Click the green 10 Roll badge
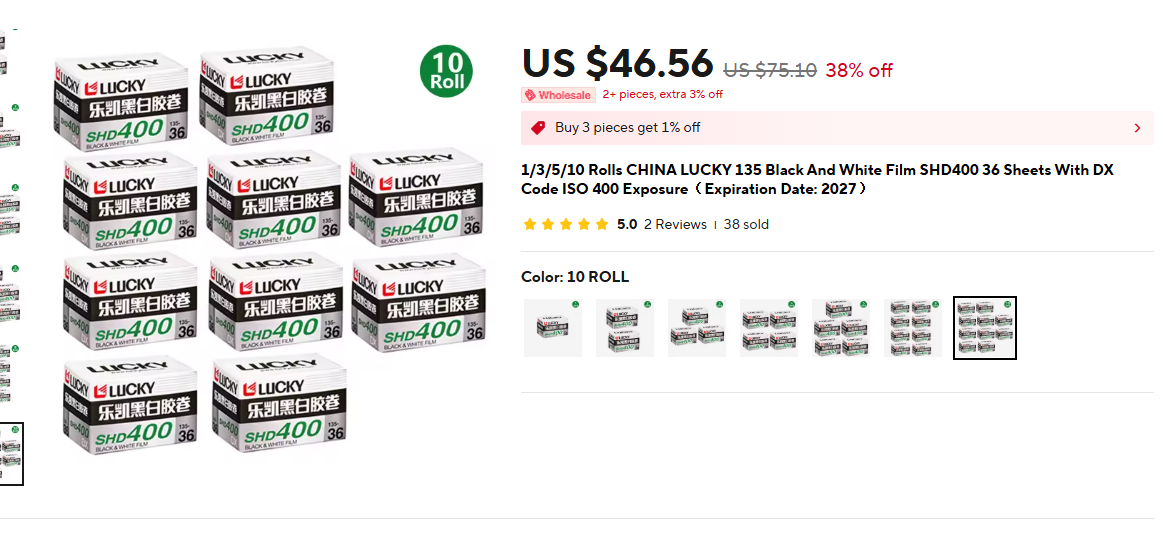The image size is (1164, 558). [x=446, y=71]
